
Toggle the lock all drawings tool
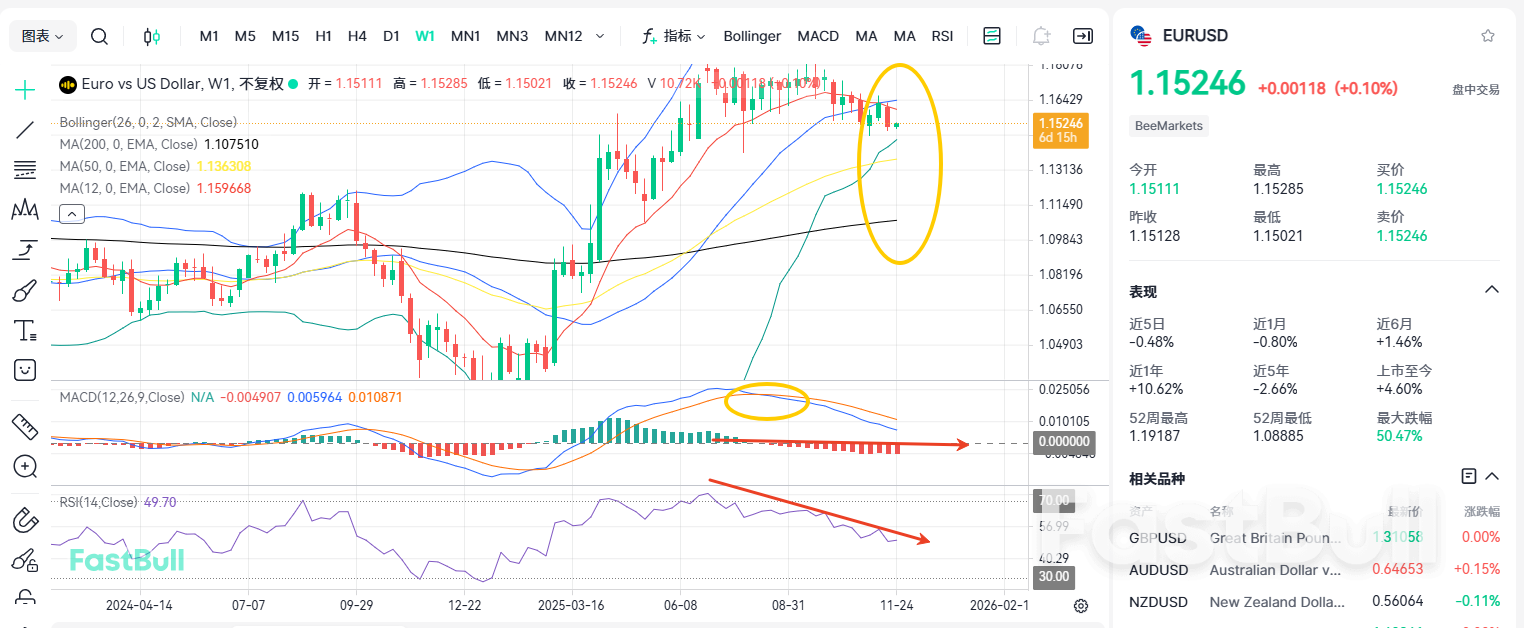24,596
